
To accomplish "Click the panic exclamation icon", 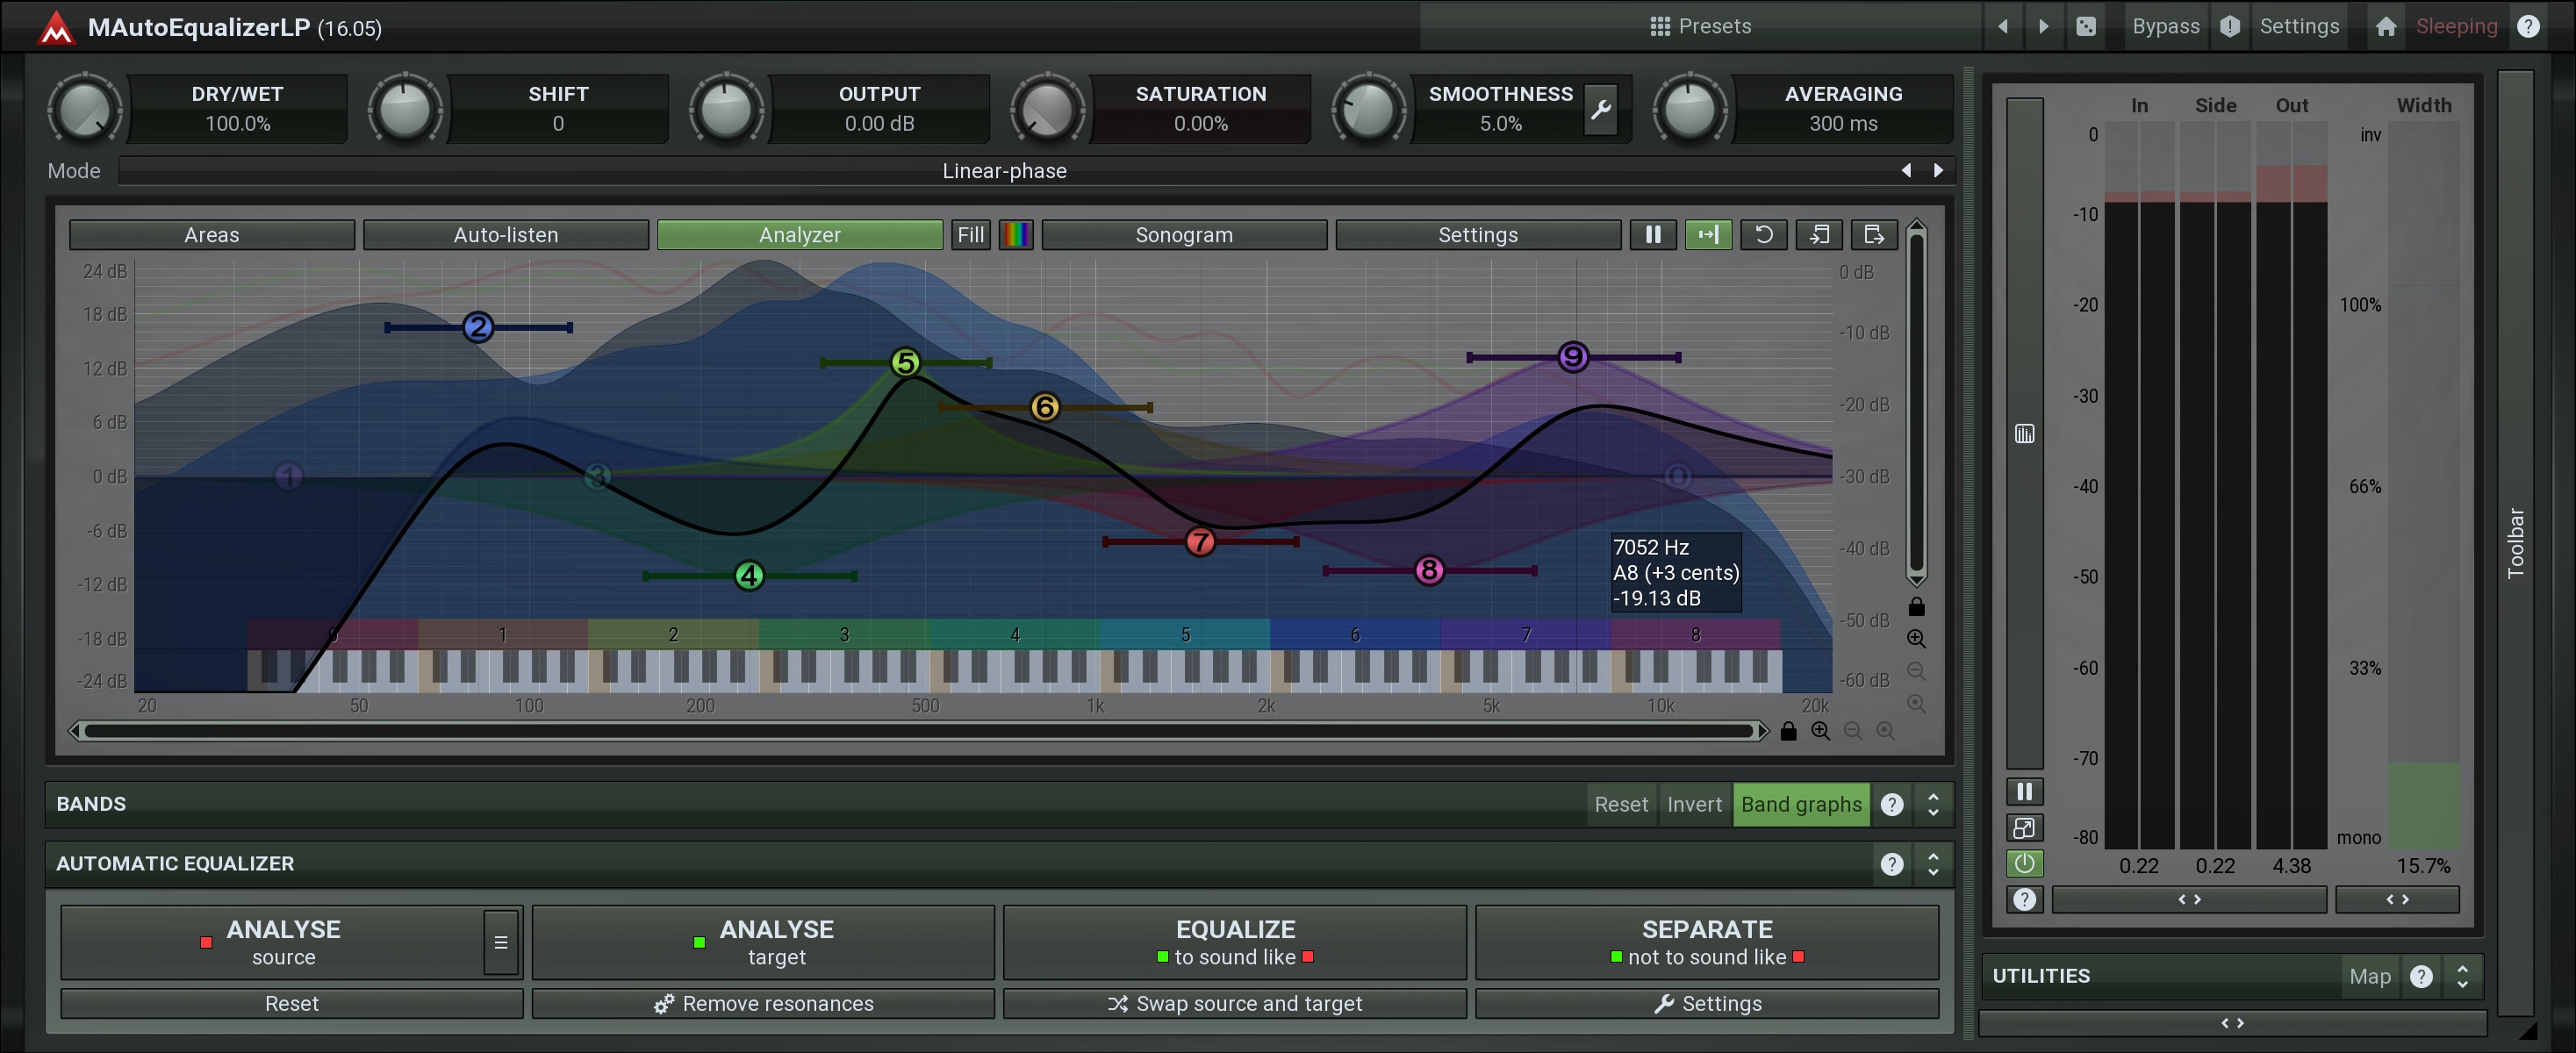I will (2230, 26).
